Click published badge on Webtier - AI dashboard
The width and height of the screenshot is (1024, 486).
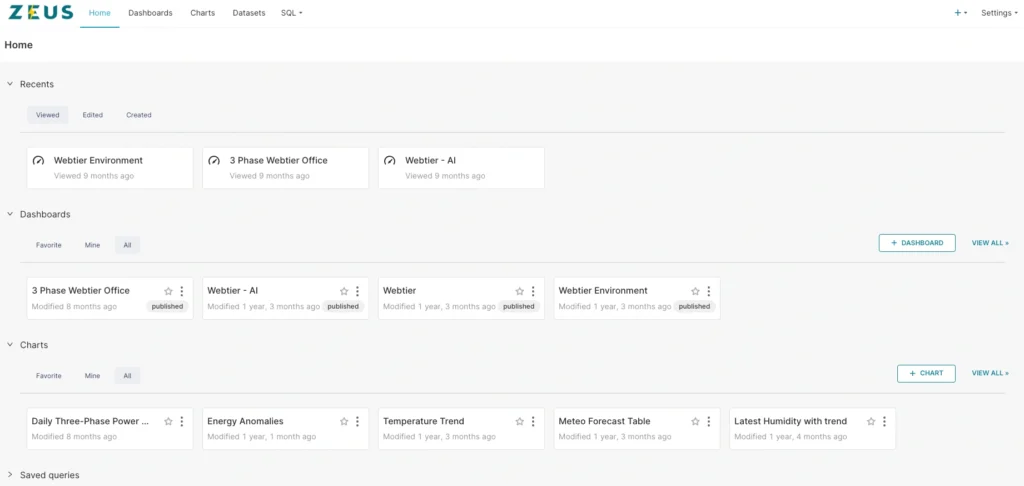coord(343,306)
